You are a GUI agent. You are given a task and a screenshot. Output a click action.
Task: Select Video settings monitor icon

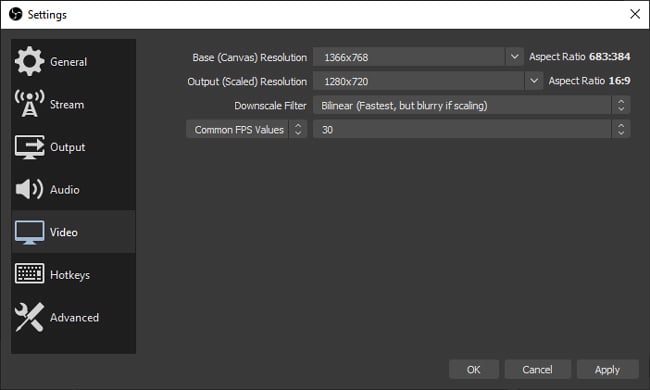(x=29, y=232)
